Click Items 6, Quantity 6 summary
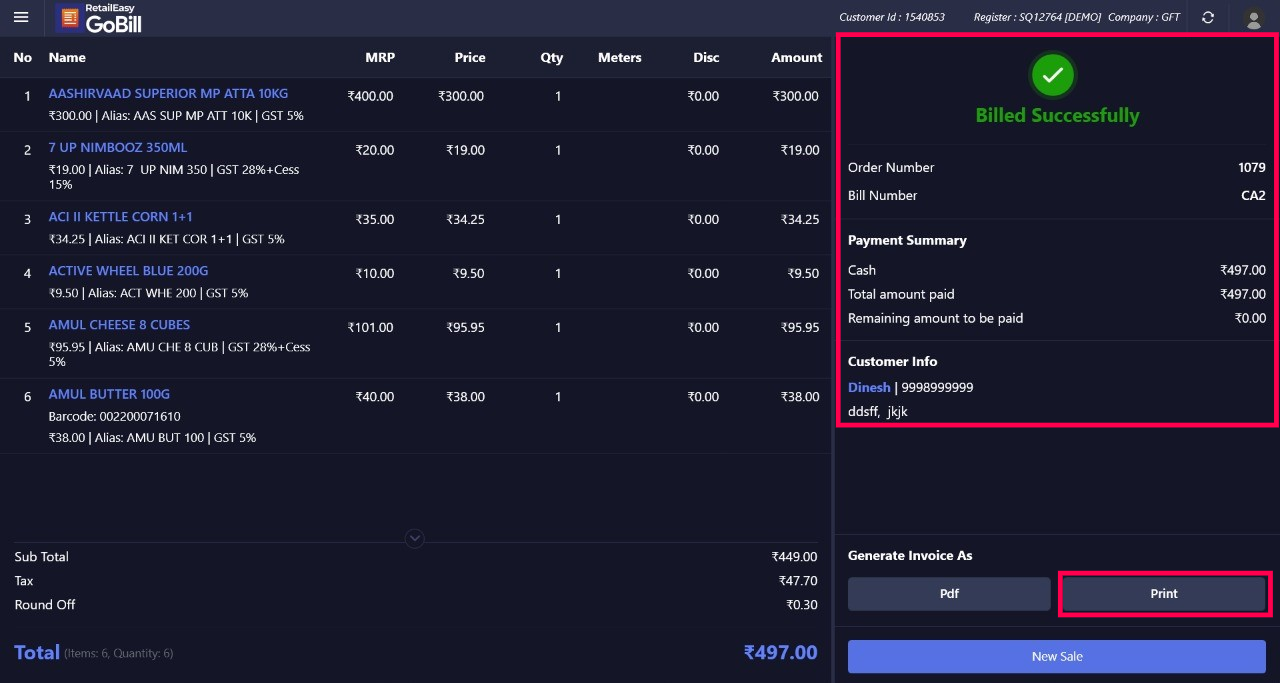This screenshot has width=1280, height=683. (119, 654)
